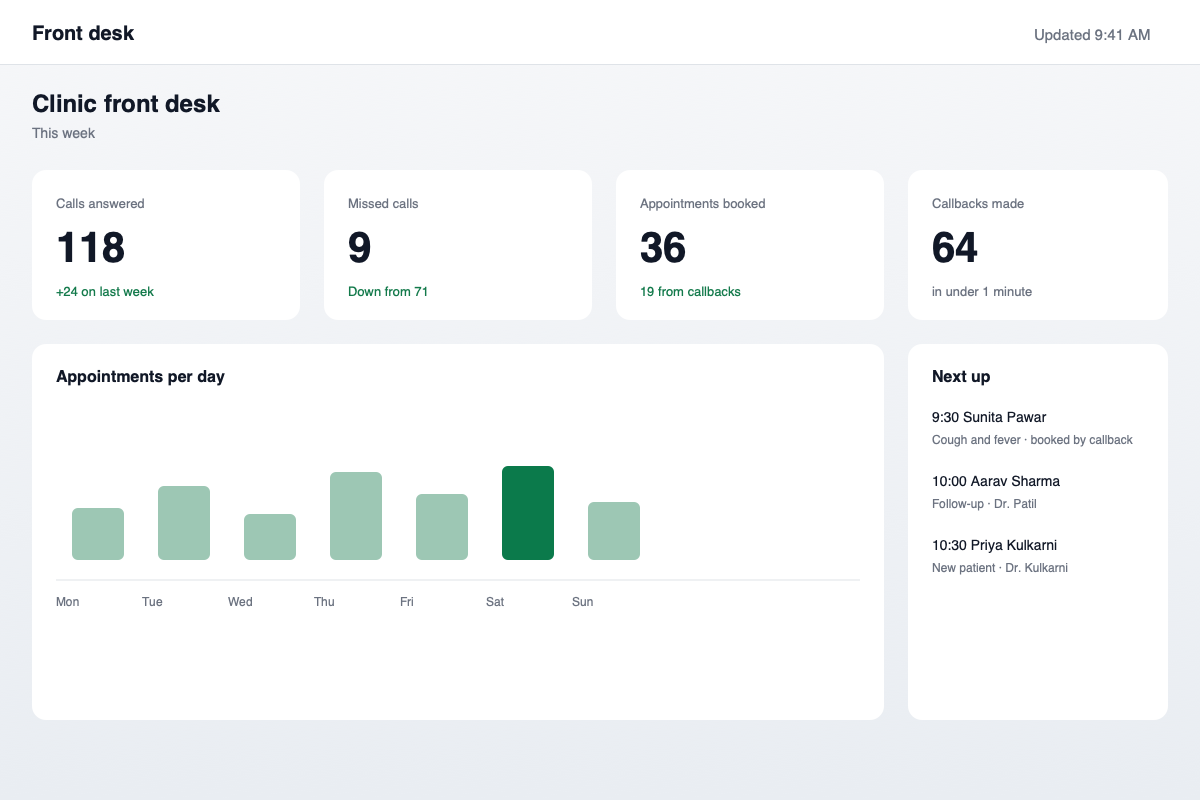
Task: Select the Wednesday bar in the chart
Action: pyautogui.click(x=270, y=537)
